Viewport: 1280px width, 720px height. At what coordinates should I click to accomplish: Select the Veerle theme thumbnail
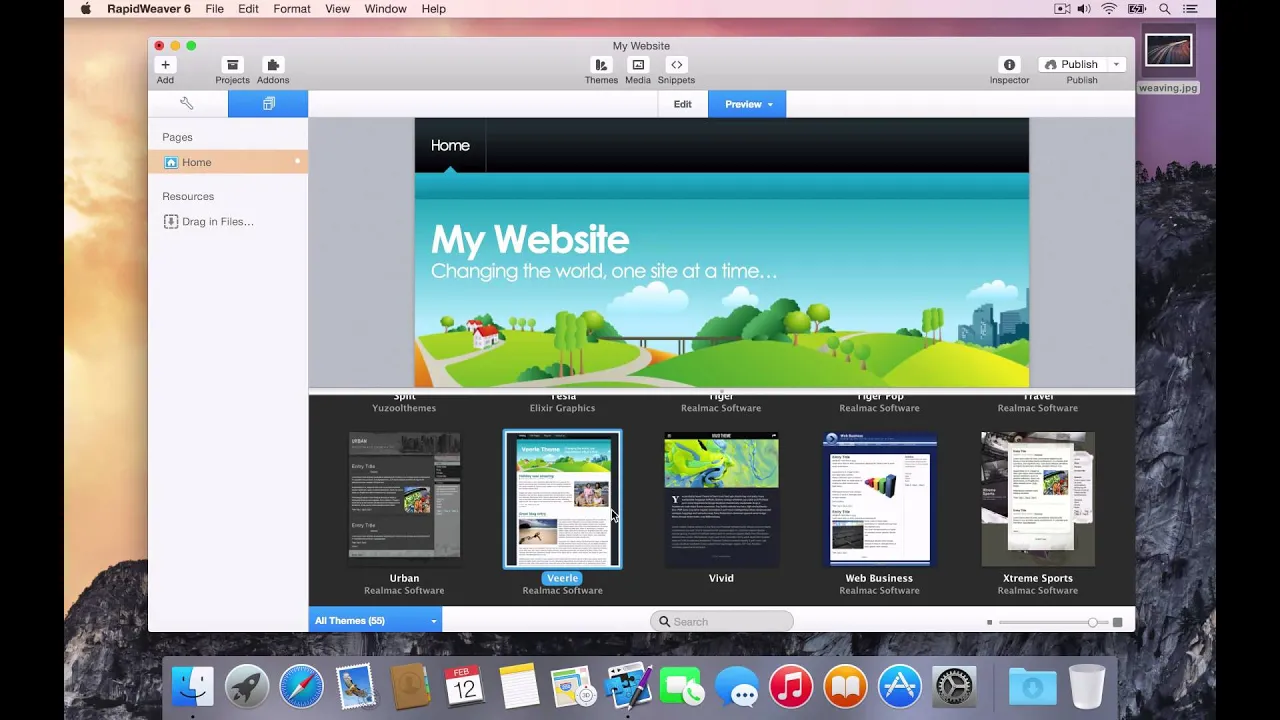click(562, 499)
